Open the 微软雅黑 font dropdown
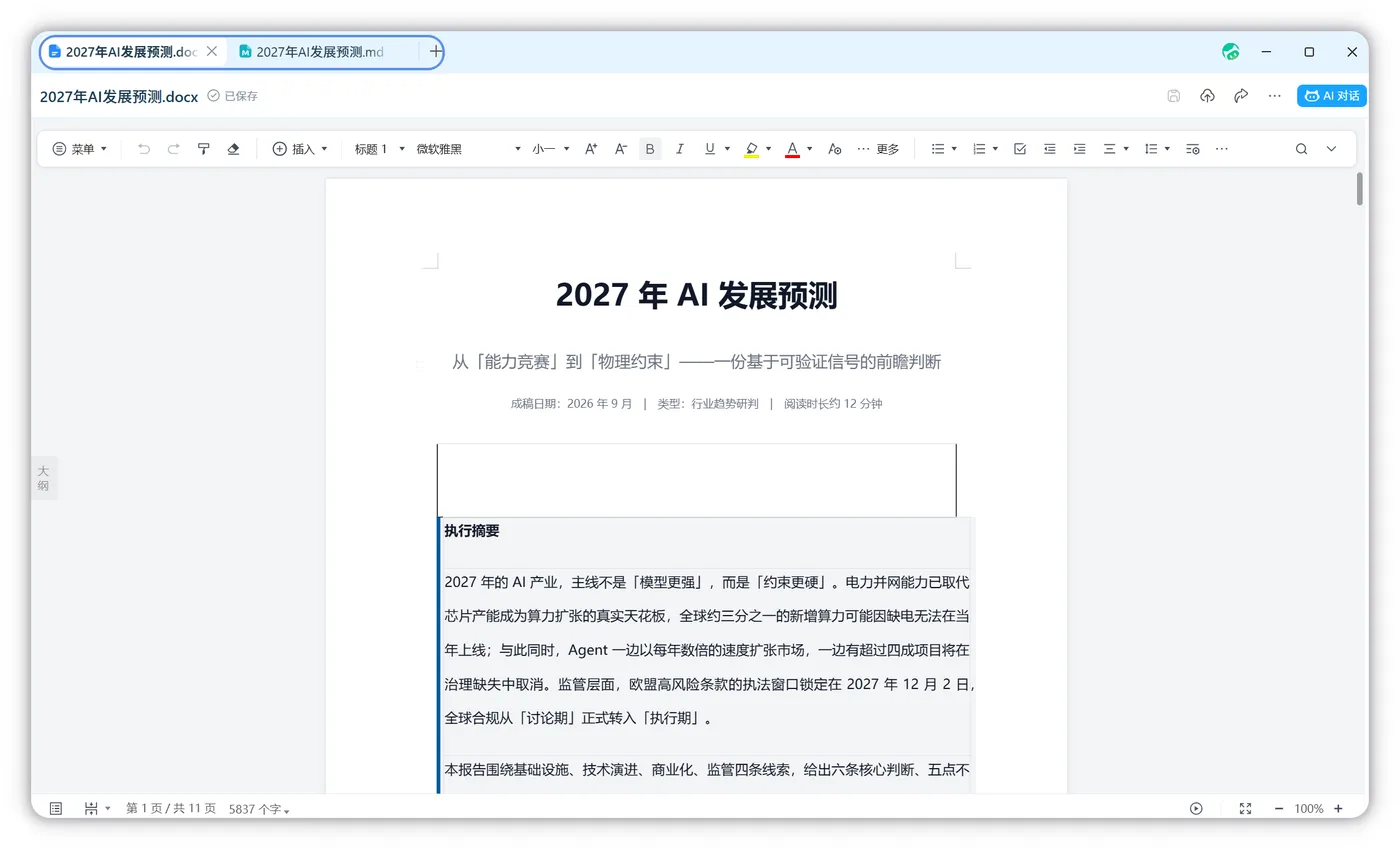 click(469, 149)
